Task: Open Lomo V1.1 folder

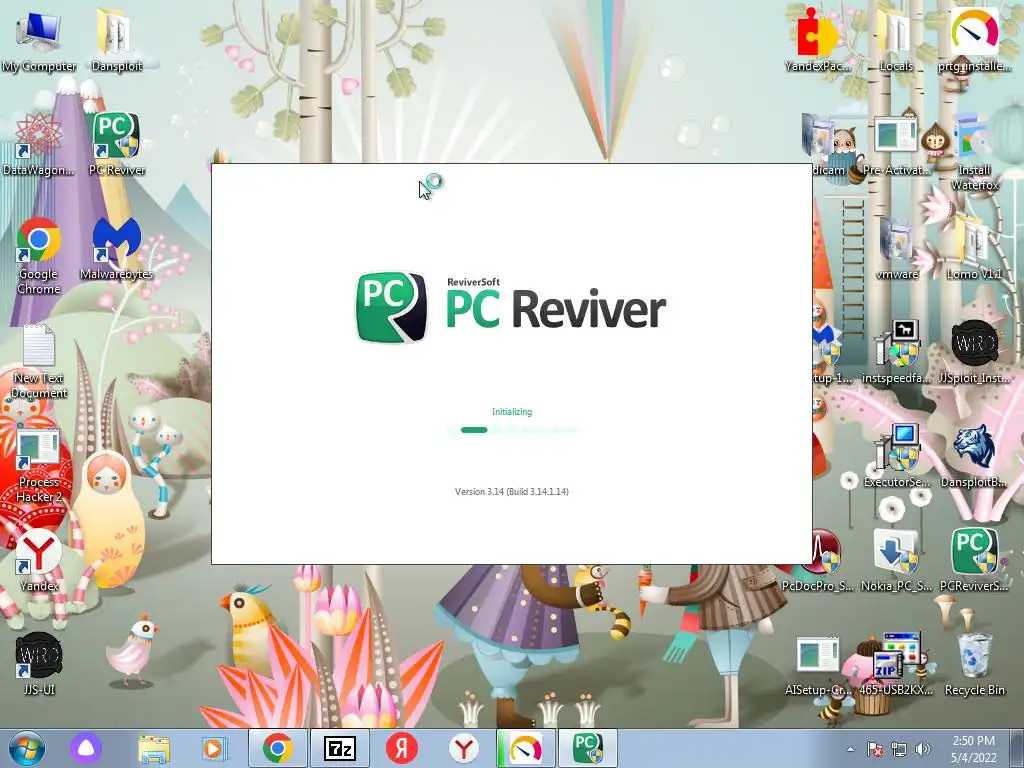Action: [x=974, y=249]
